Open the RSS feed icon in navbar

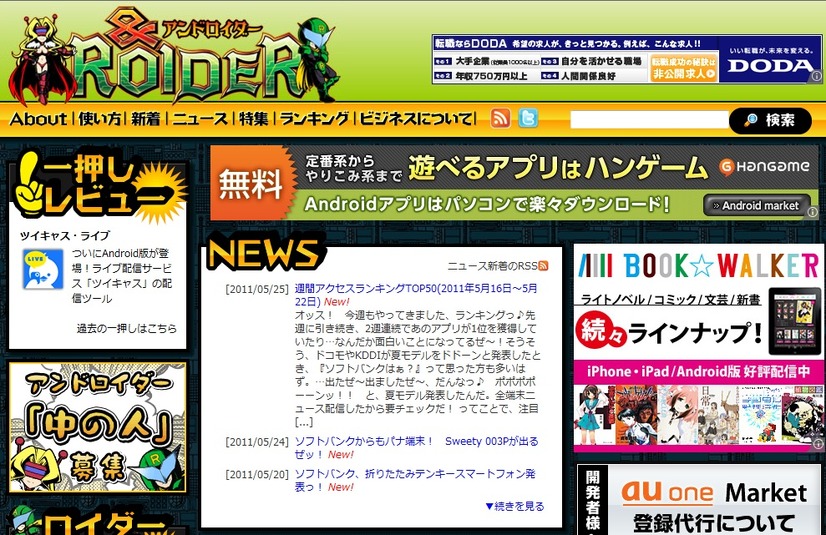click(x=500, y=118)
